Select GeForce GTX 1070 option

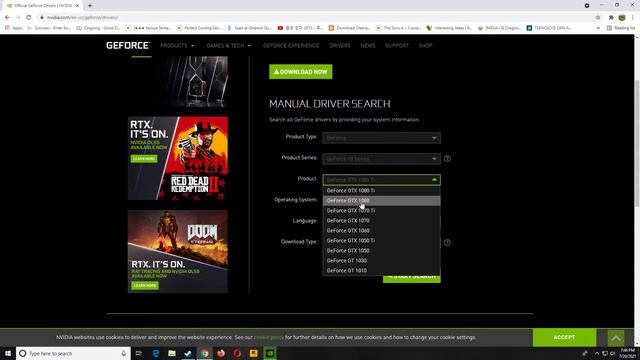click(x=381, y=220)
